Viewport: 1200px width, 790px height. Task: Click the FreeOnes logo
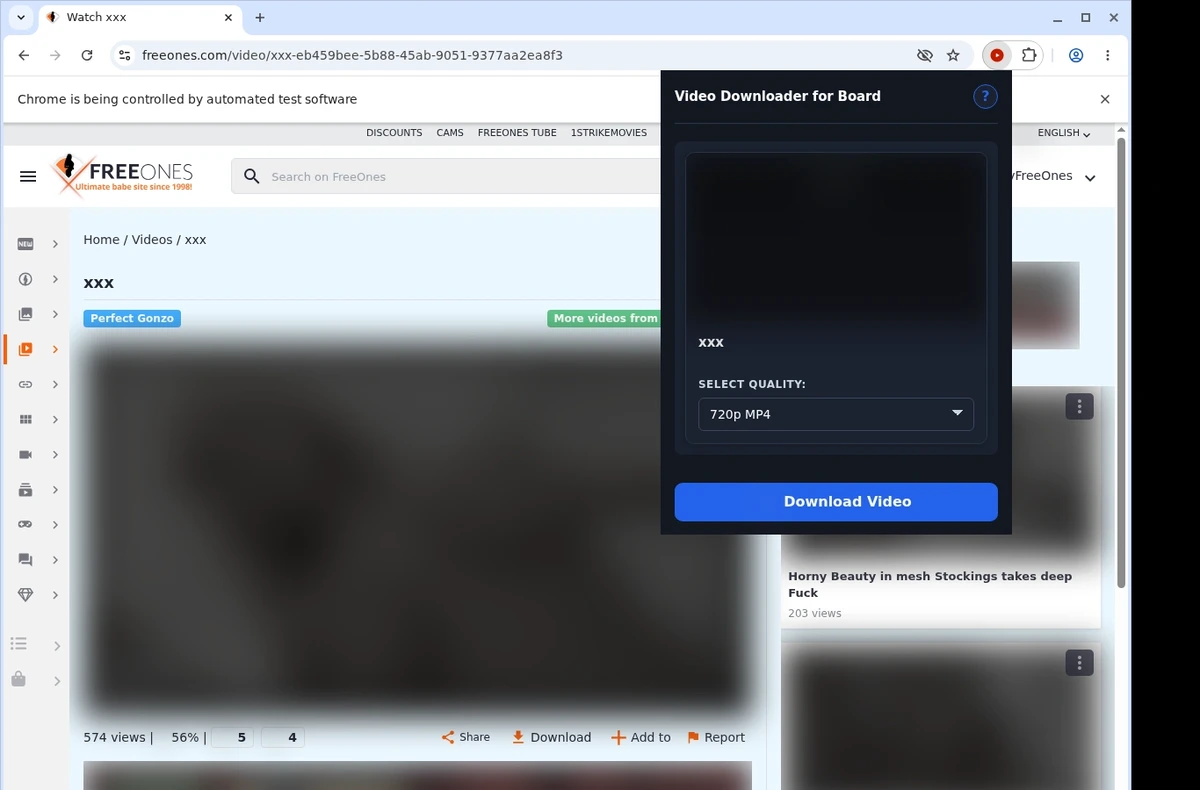click(122, 176)
